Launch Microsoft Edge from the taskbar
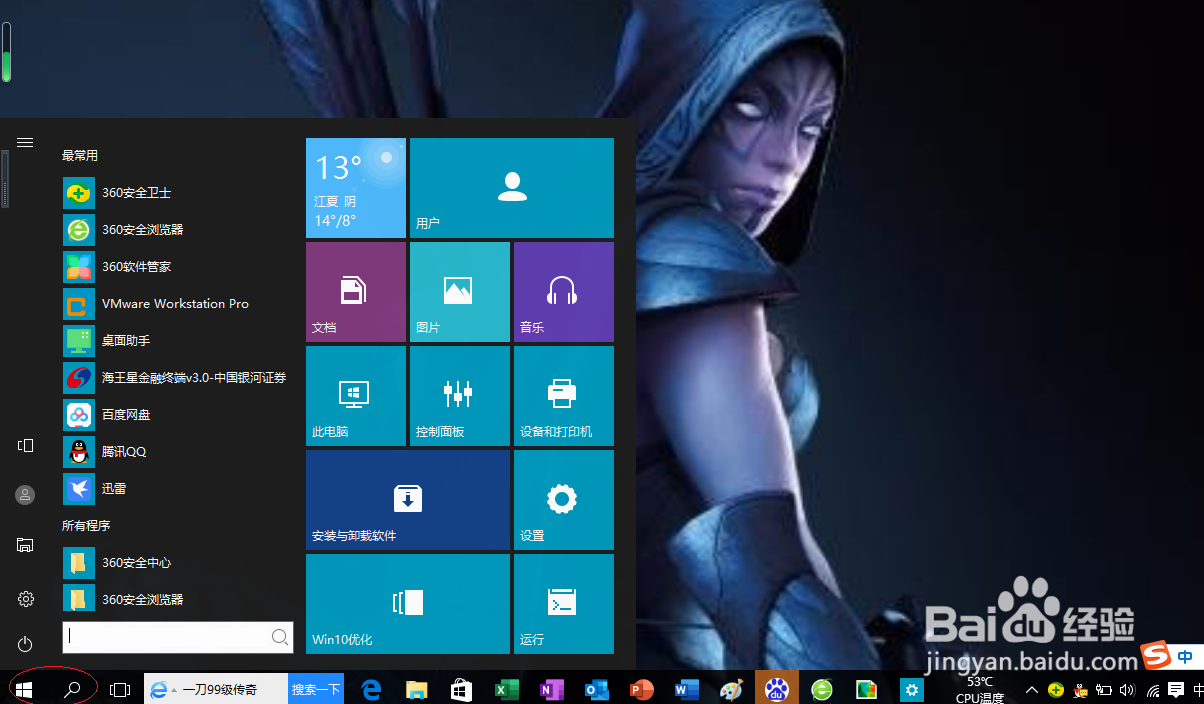Viewport: 1204px width, 704px height. (x=372, y=689)
